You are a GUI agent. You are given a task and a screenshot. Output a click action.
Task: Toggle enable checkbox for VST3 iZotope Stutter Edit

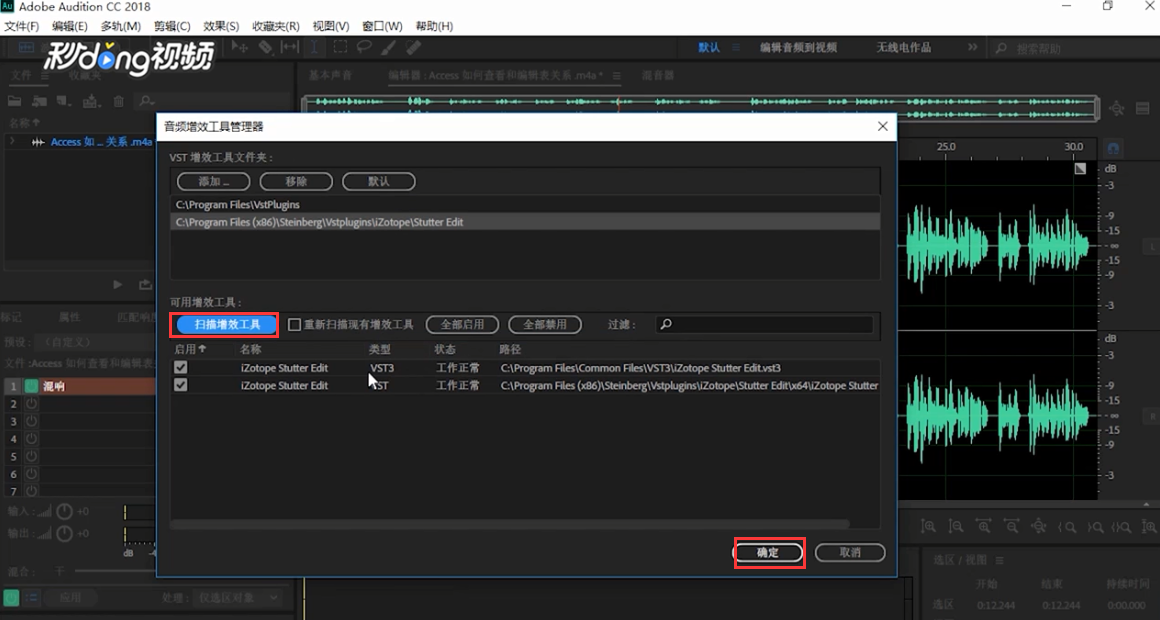(x=181, y=368)
